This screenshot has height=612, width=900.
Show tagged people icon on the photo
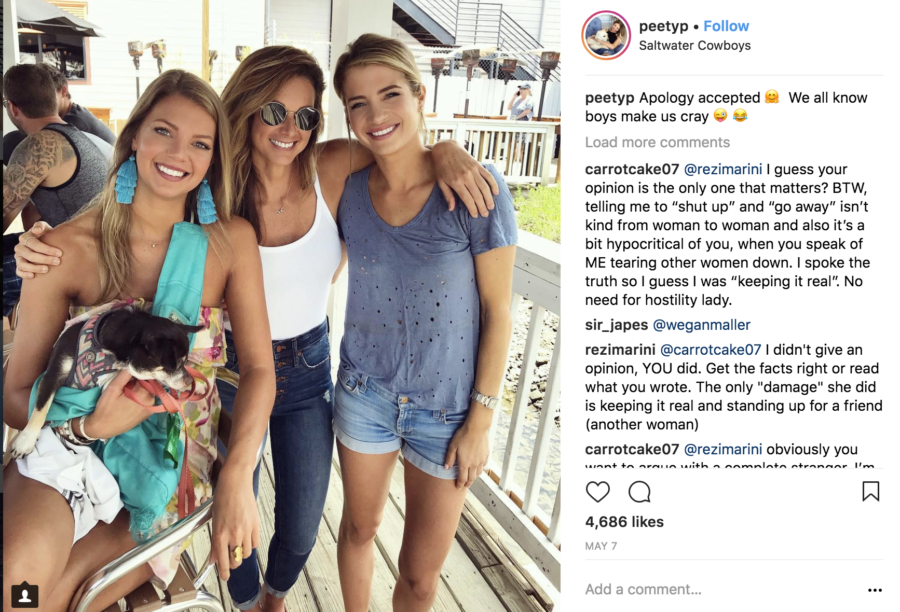tap(25, 595)
